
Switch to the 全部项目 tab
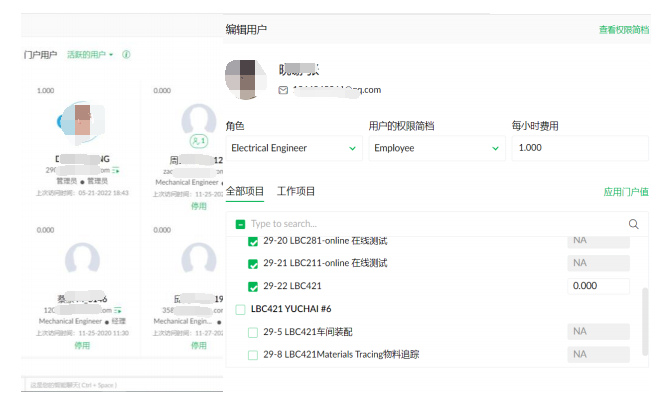click(245, 191)
